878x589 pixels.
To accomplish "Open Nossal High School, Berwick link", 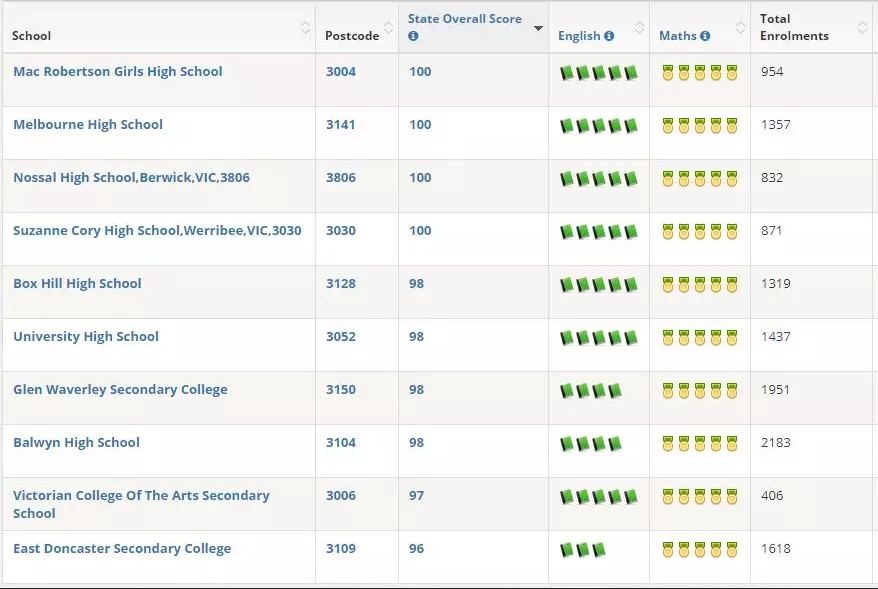I will click(x=132, y=177).
